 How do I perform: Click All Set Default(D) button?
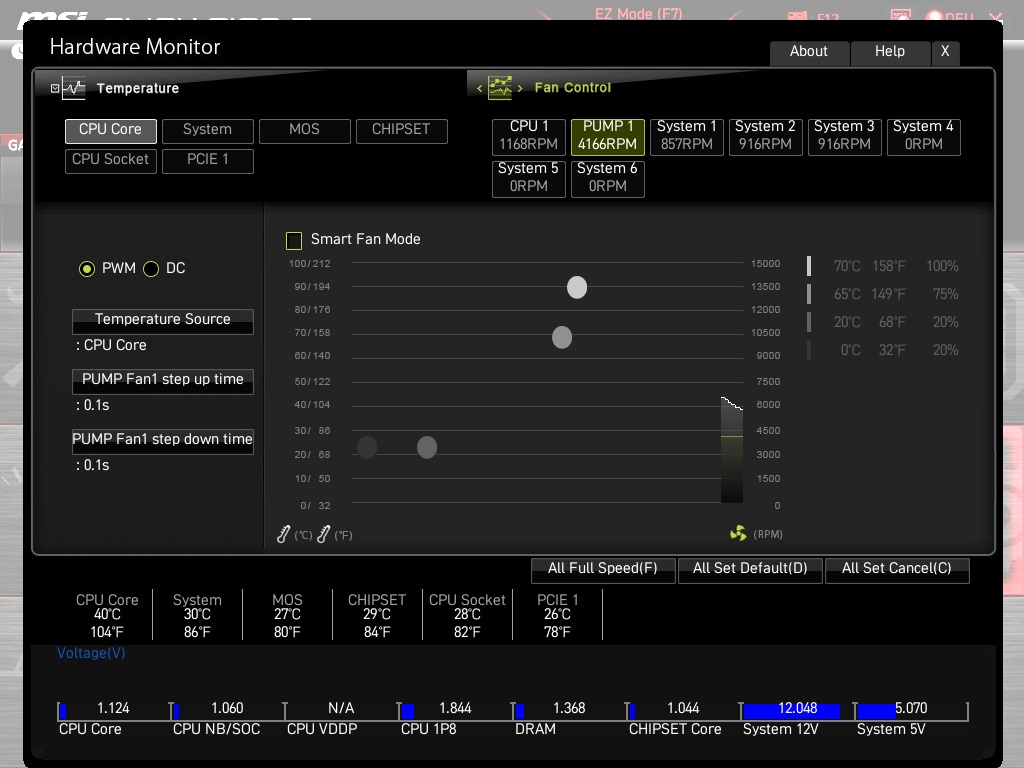pos(750,569)
